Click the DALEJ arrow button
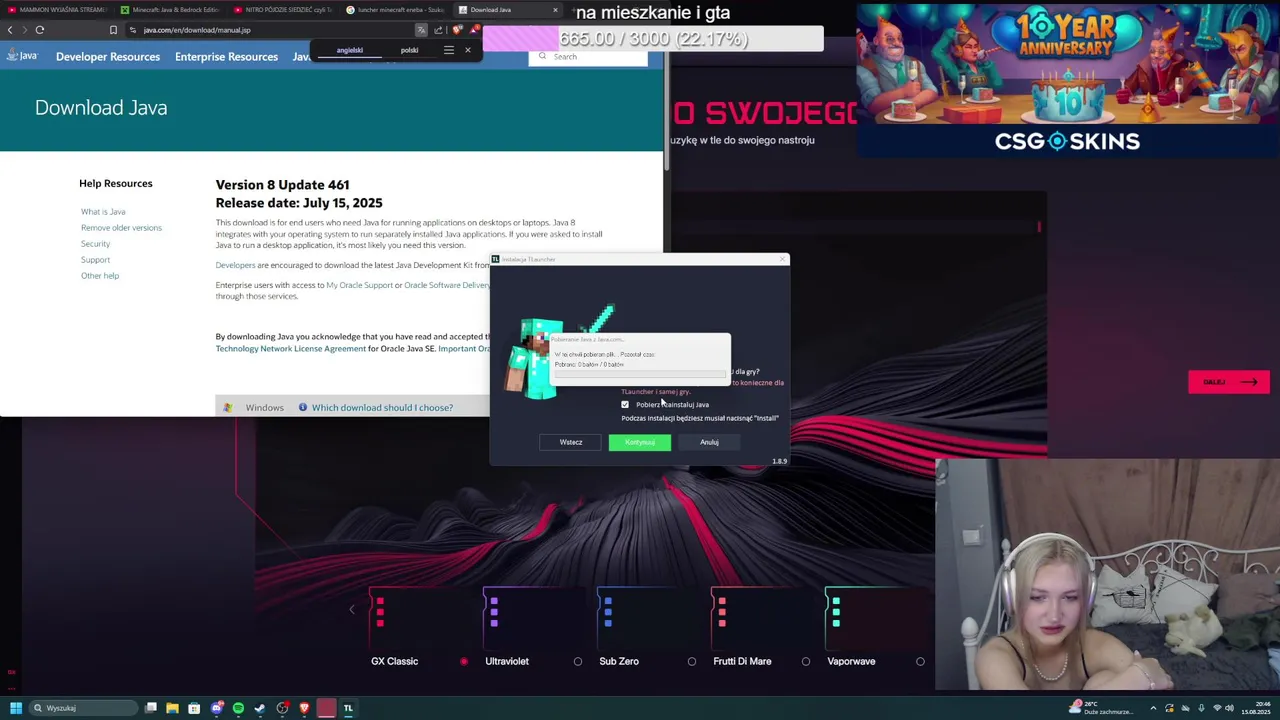The image size is (1280, 720). [x=1229, y=382]
